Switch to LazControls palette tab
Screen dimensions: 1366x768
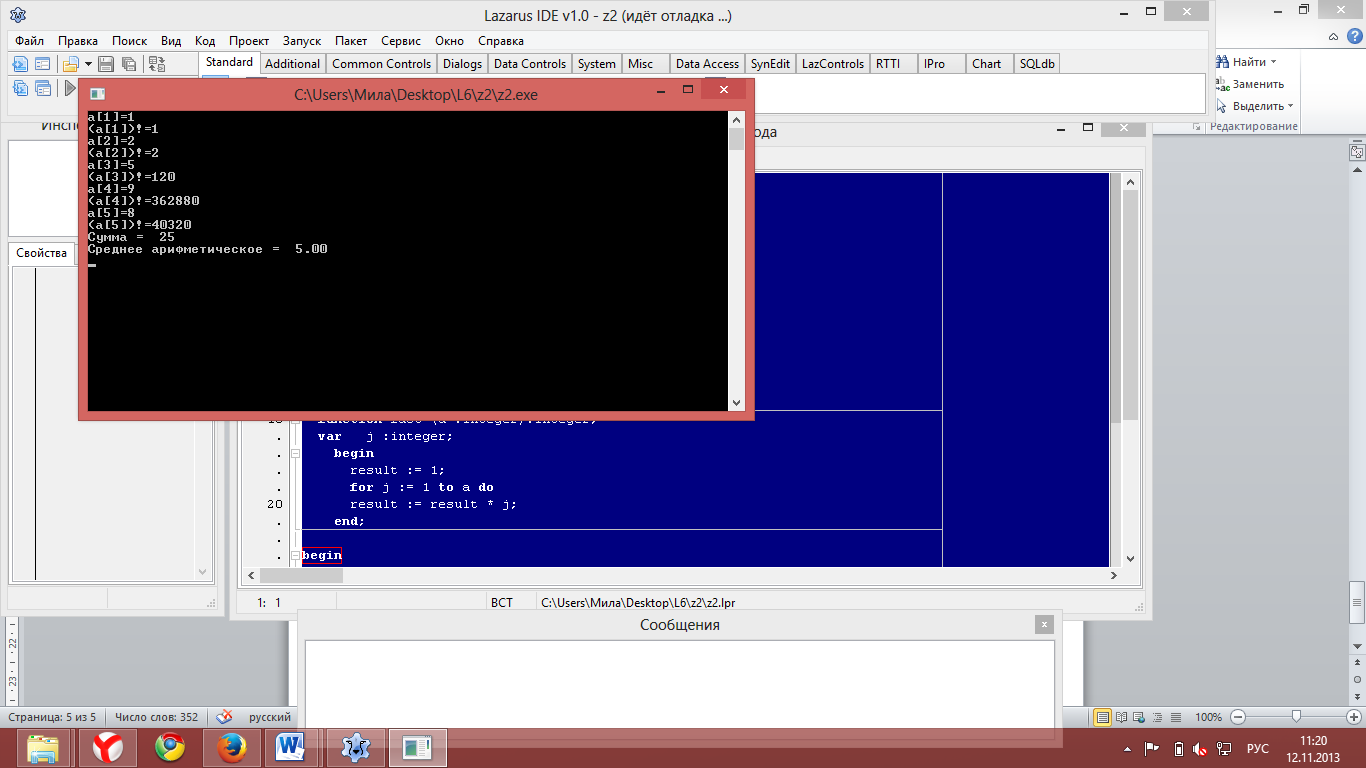click(x=833, y=63)
